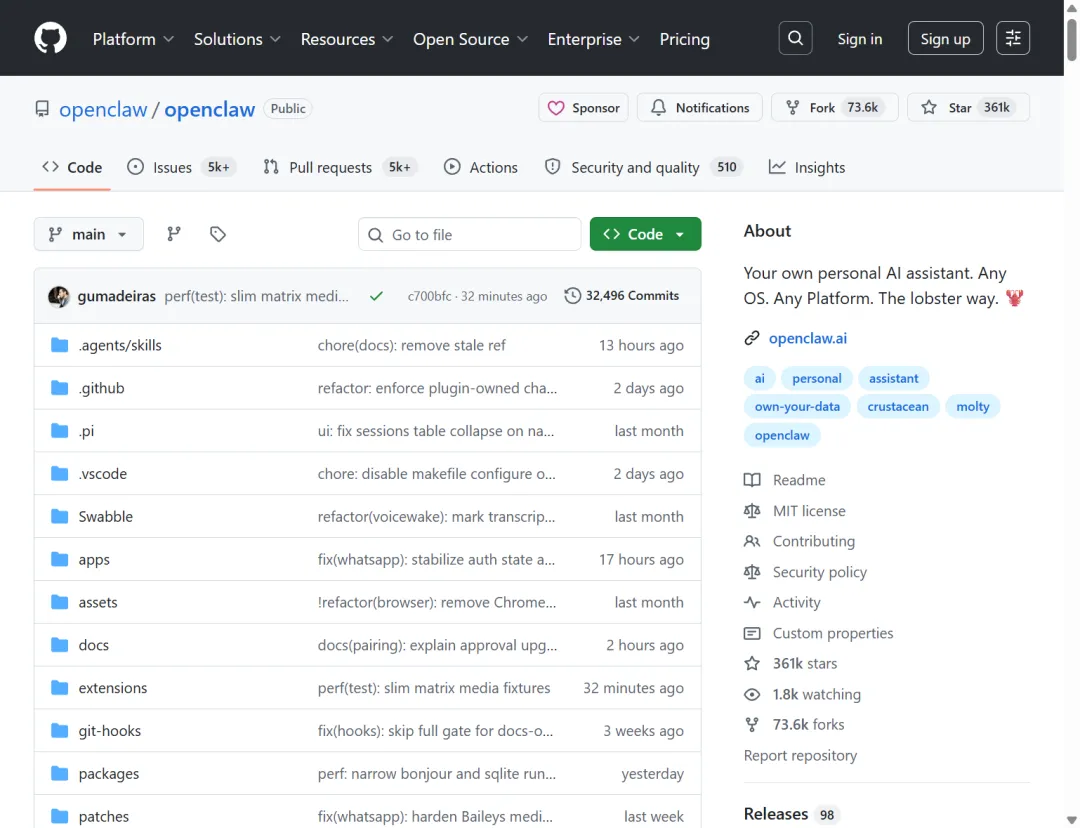The image size is (1080, 828).
Task: Select the own-your-data topic tag
Action: point(797,406)
